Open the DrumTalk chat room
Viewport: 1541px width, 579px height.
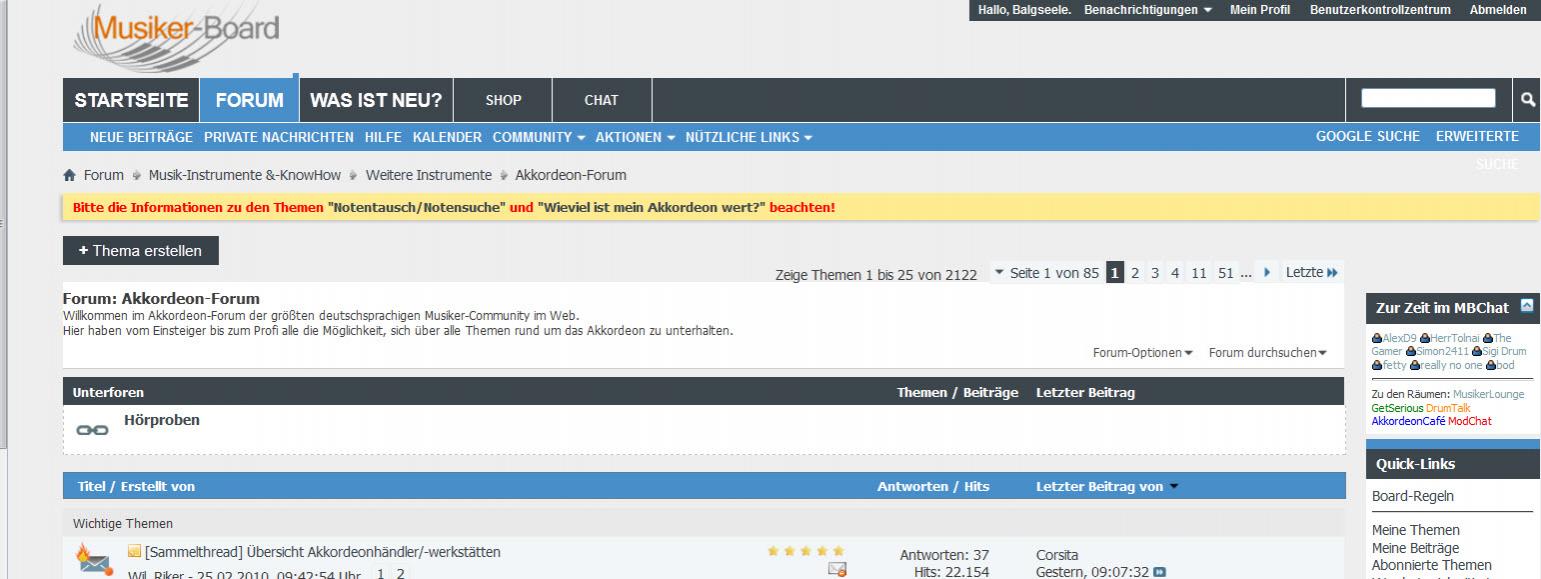click(x=1448, y=408)
